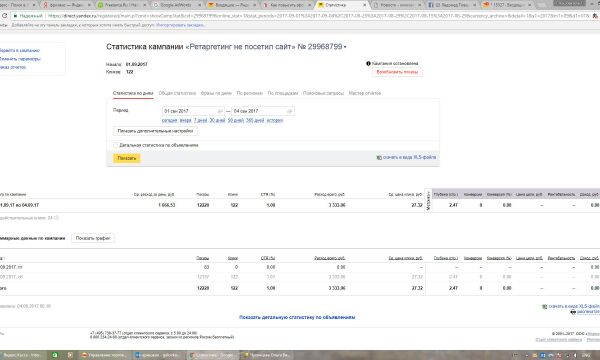
Task: Click the Перейти к кампании sidebar link
Action: [19, 50]
